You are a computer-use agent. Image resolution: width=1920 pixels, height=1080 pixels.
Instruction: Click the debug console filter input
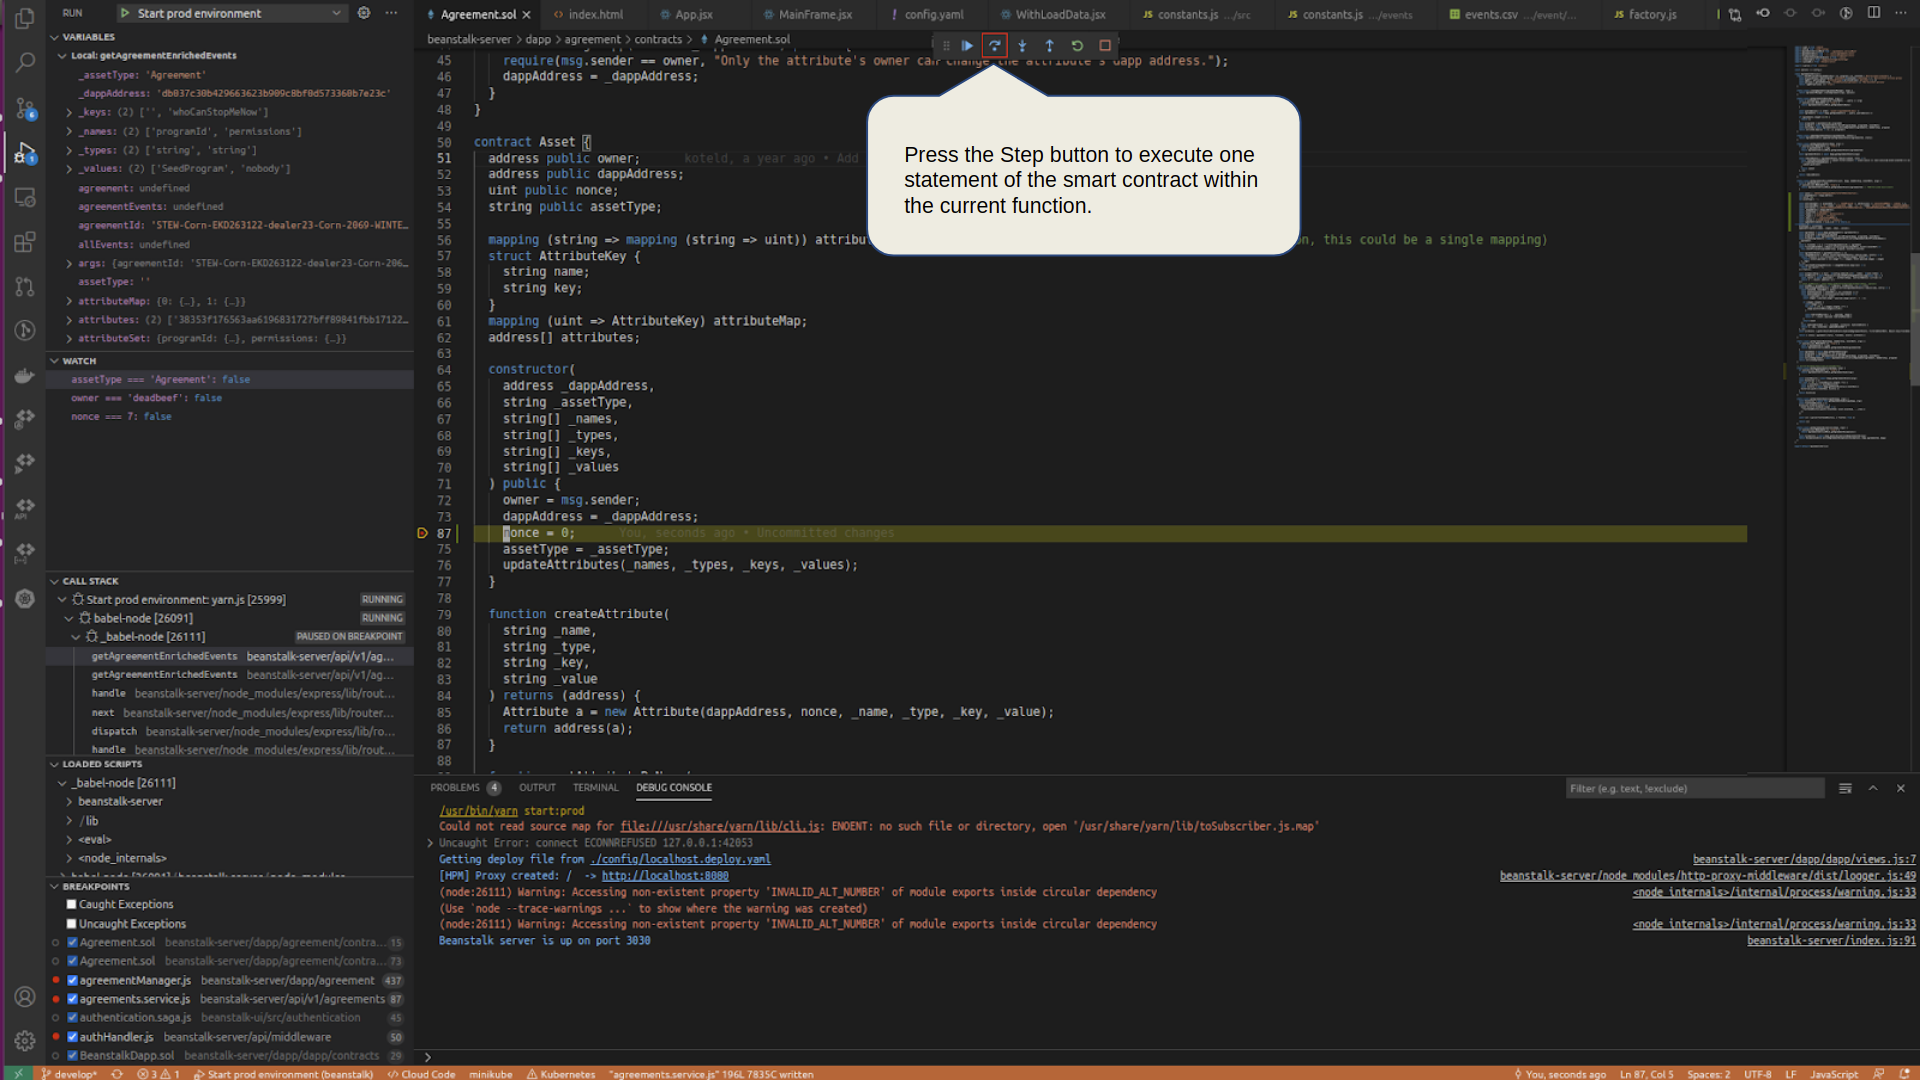pos(1694,788)
